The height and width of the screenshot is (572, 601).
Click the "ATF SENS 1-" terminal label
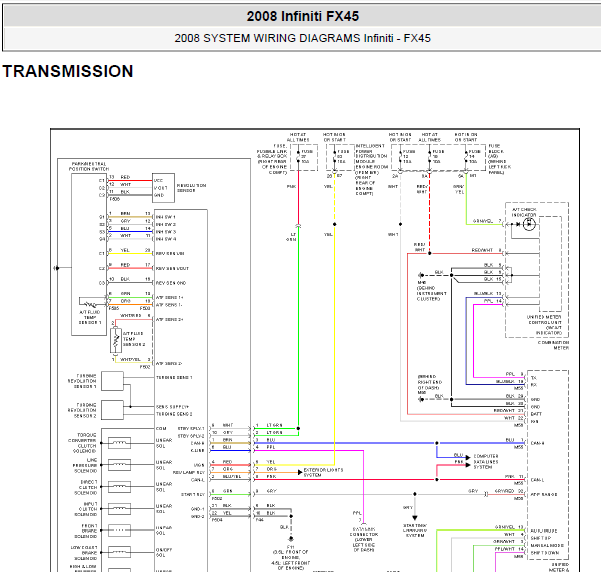[x=169, y=305]
